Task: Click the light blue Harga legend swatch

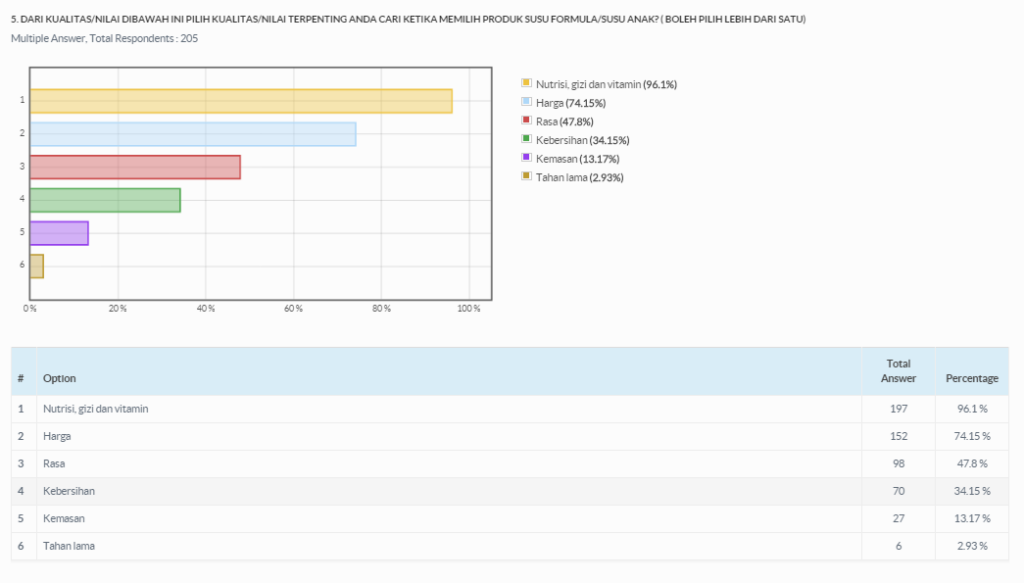Action: pos(526,102)
